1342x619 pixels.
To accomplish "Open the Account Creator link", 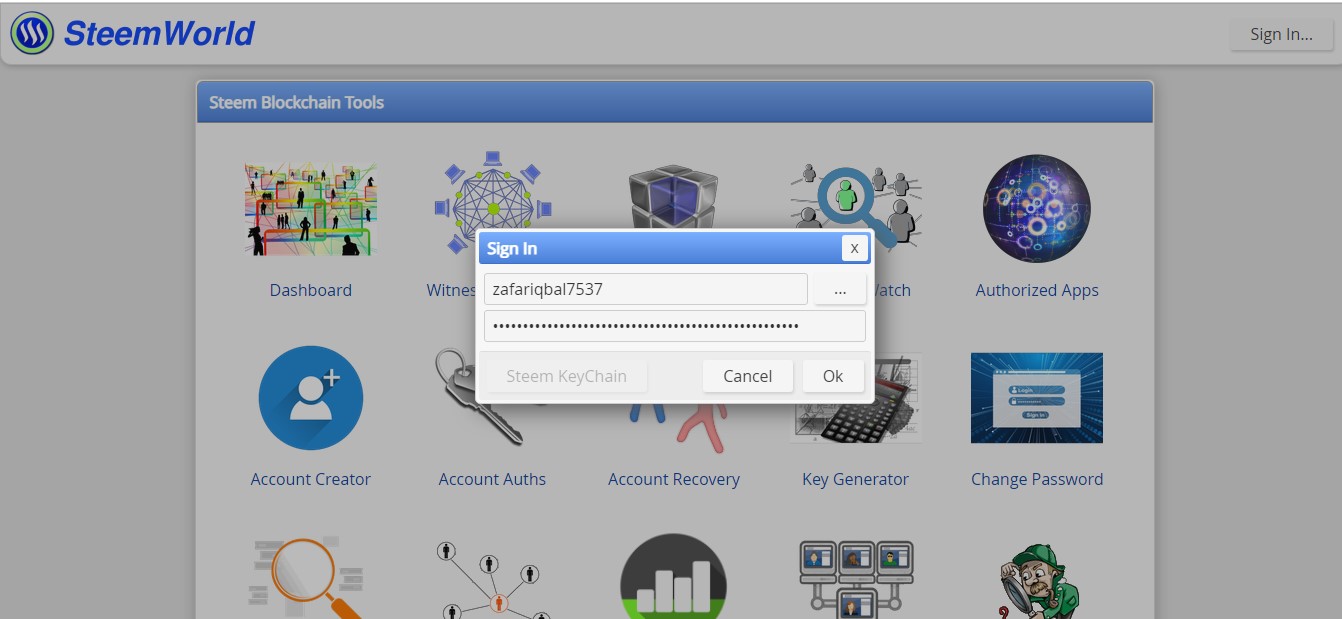I will pos(310,479).
